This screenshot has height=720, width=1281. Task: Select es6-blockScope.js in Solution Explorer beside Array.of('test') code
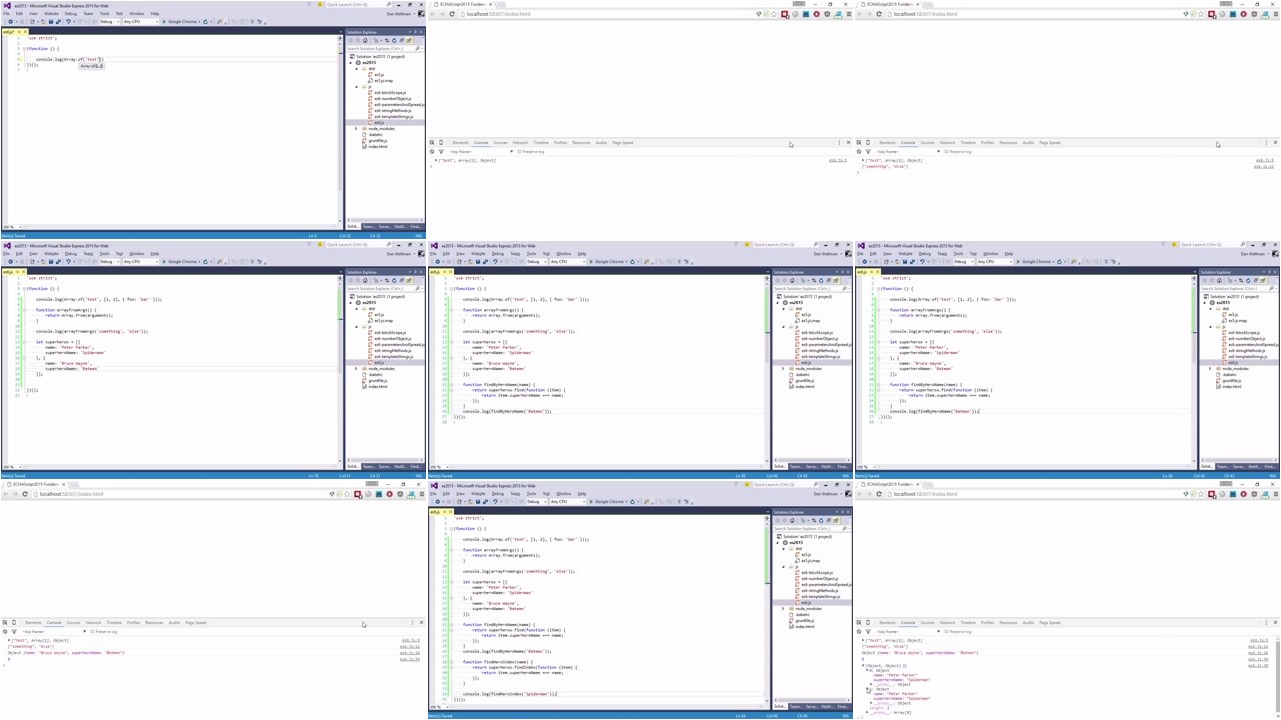click(x=390, y=93)
